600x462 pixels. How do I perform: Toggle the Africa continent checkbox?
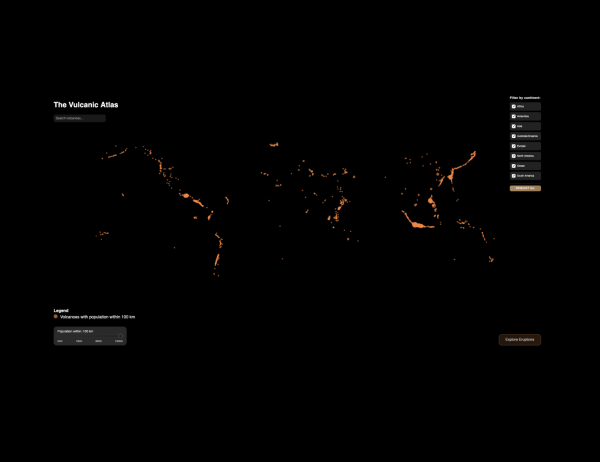514,105
